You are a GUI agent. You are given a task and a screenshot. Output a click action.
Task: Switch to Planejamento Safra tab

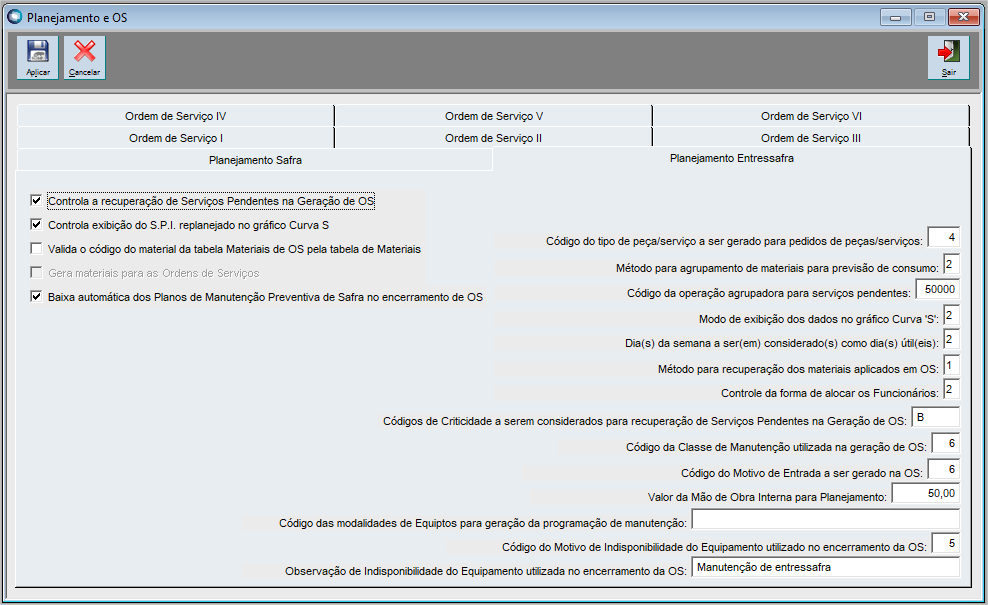[x=255, y=160]
